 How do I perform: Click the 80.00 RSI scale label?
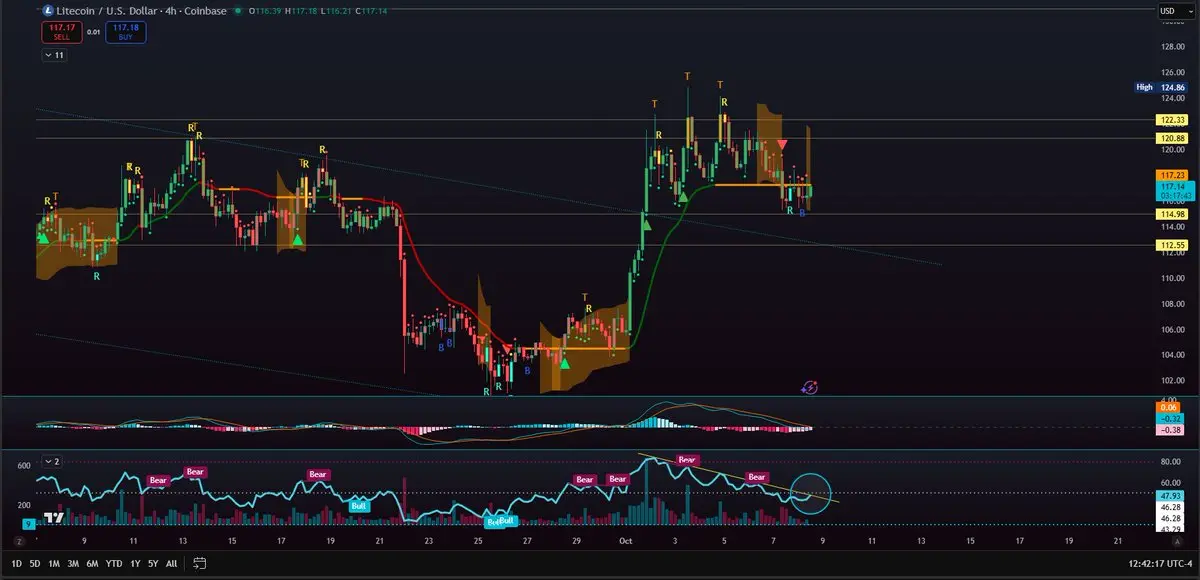[1172, 462]
